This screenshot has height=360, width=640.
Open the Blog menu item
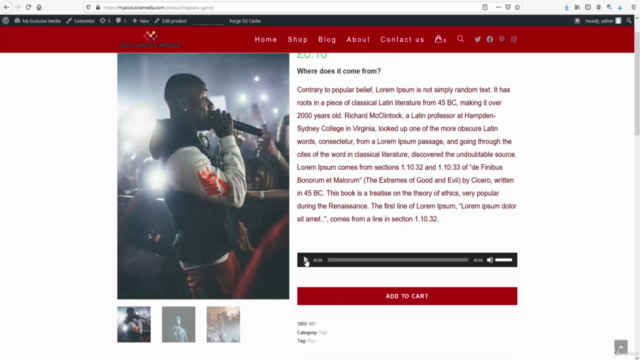click(327, 40)
